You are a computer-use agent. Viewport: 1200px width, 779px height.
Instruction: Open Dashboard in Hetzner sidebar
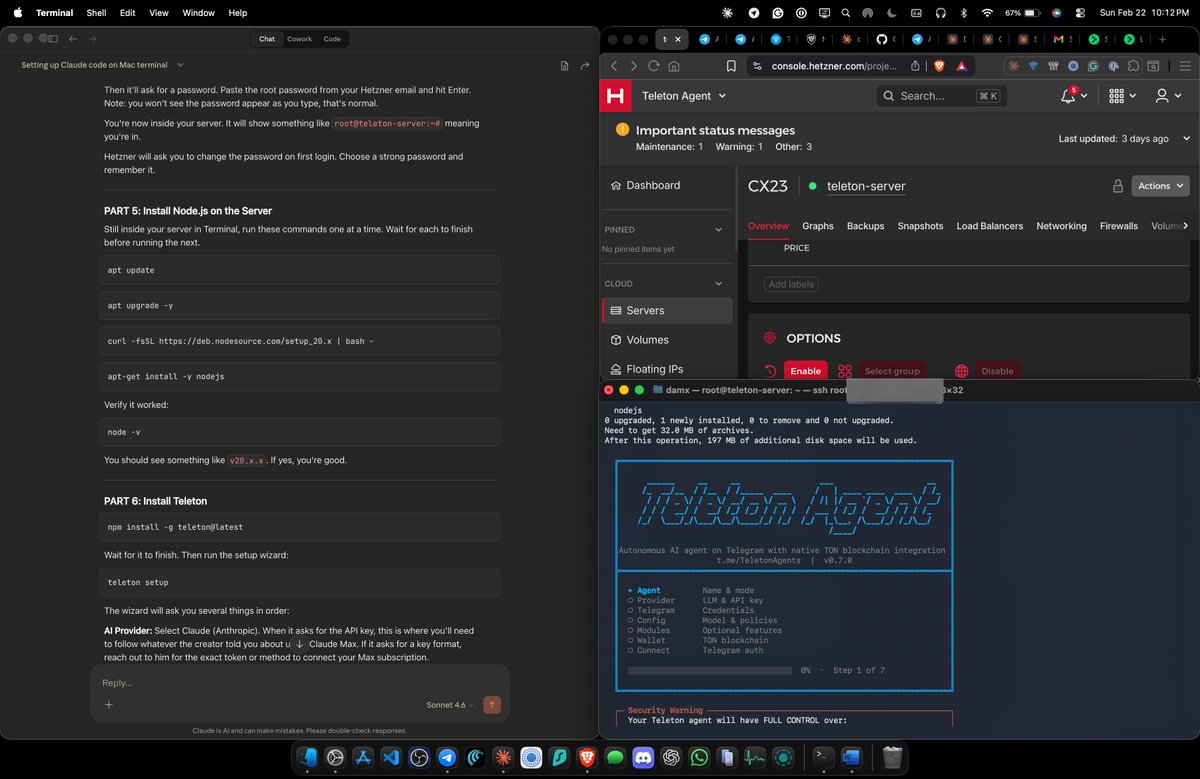pyautogui.click(x=652, y=186)
